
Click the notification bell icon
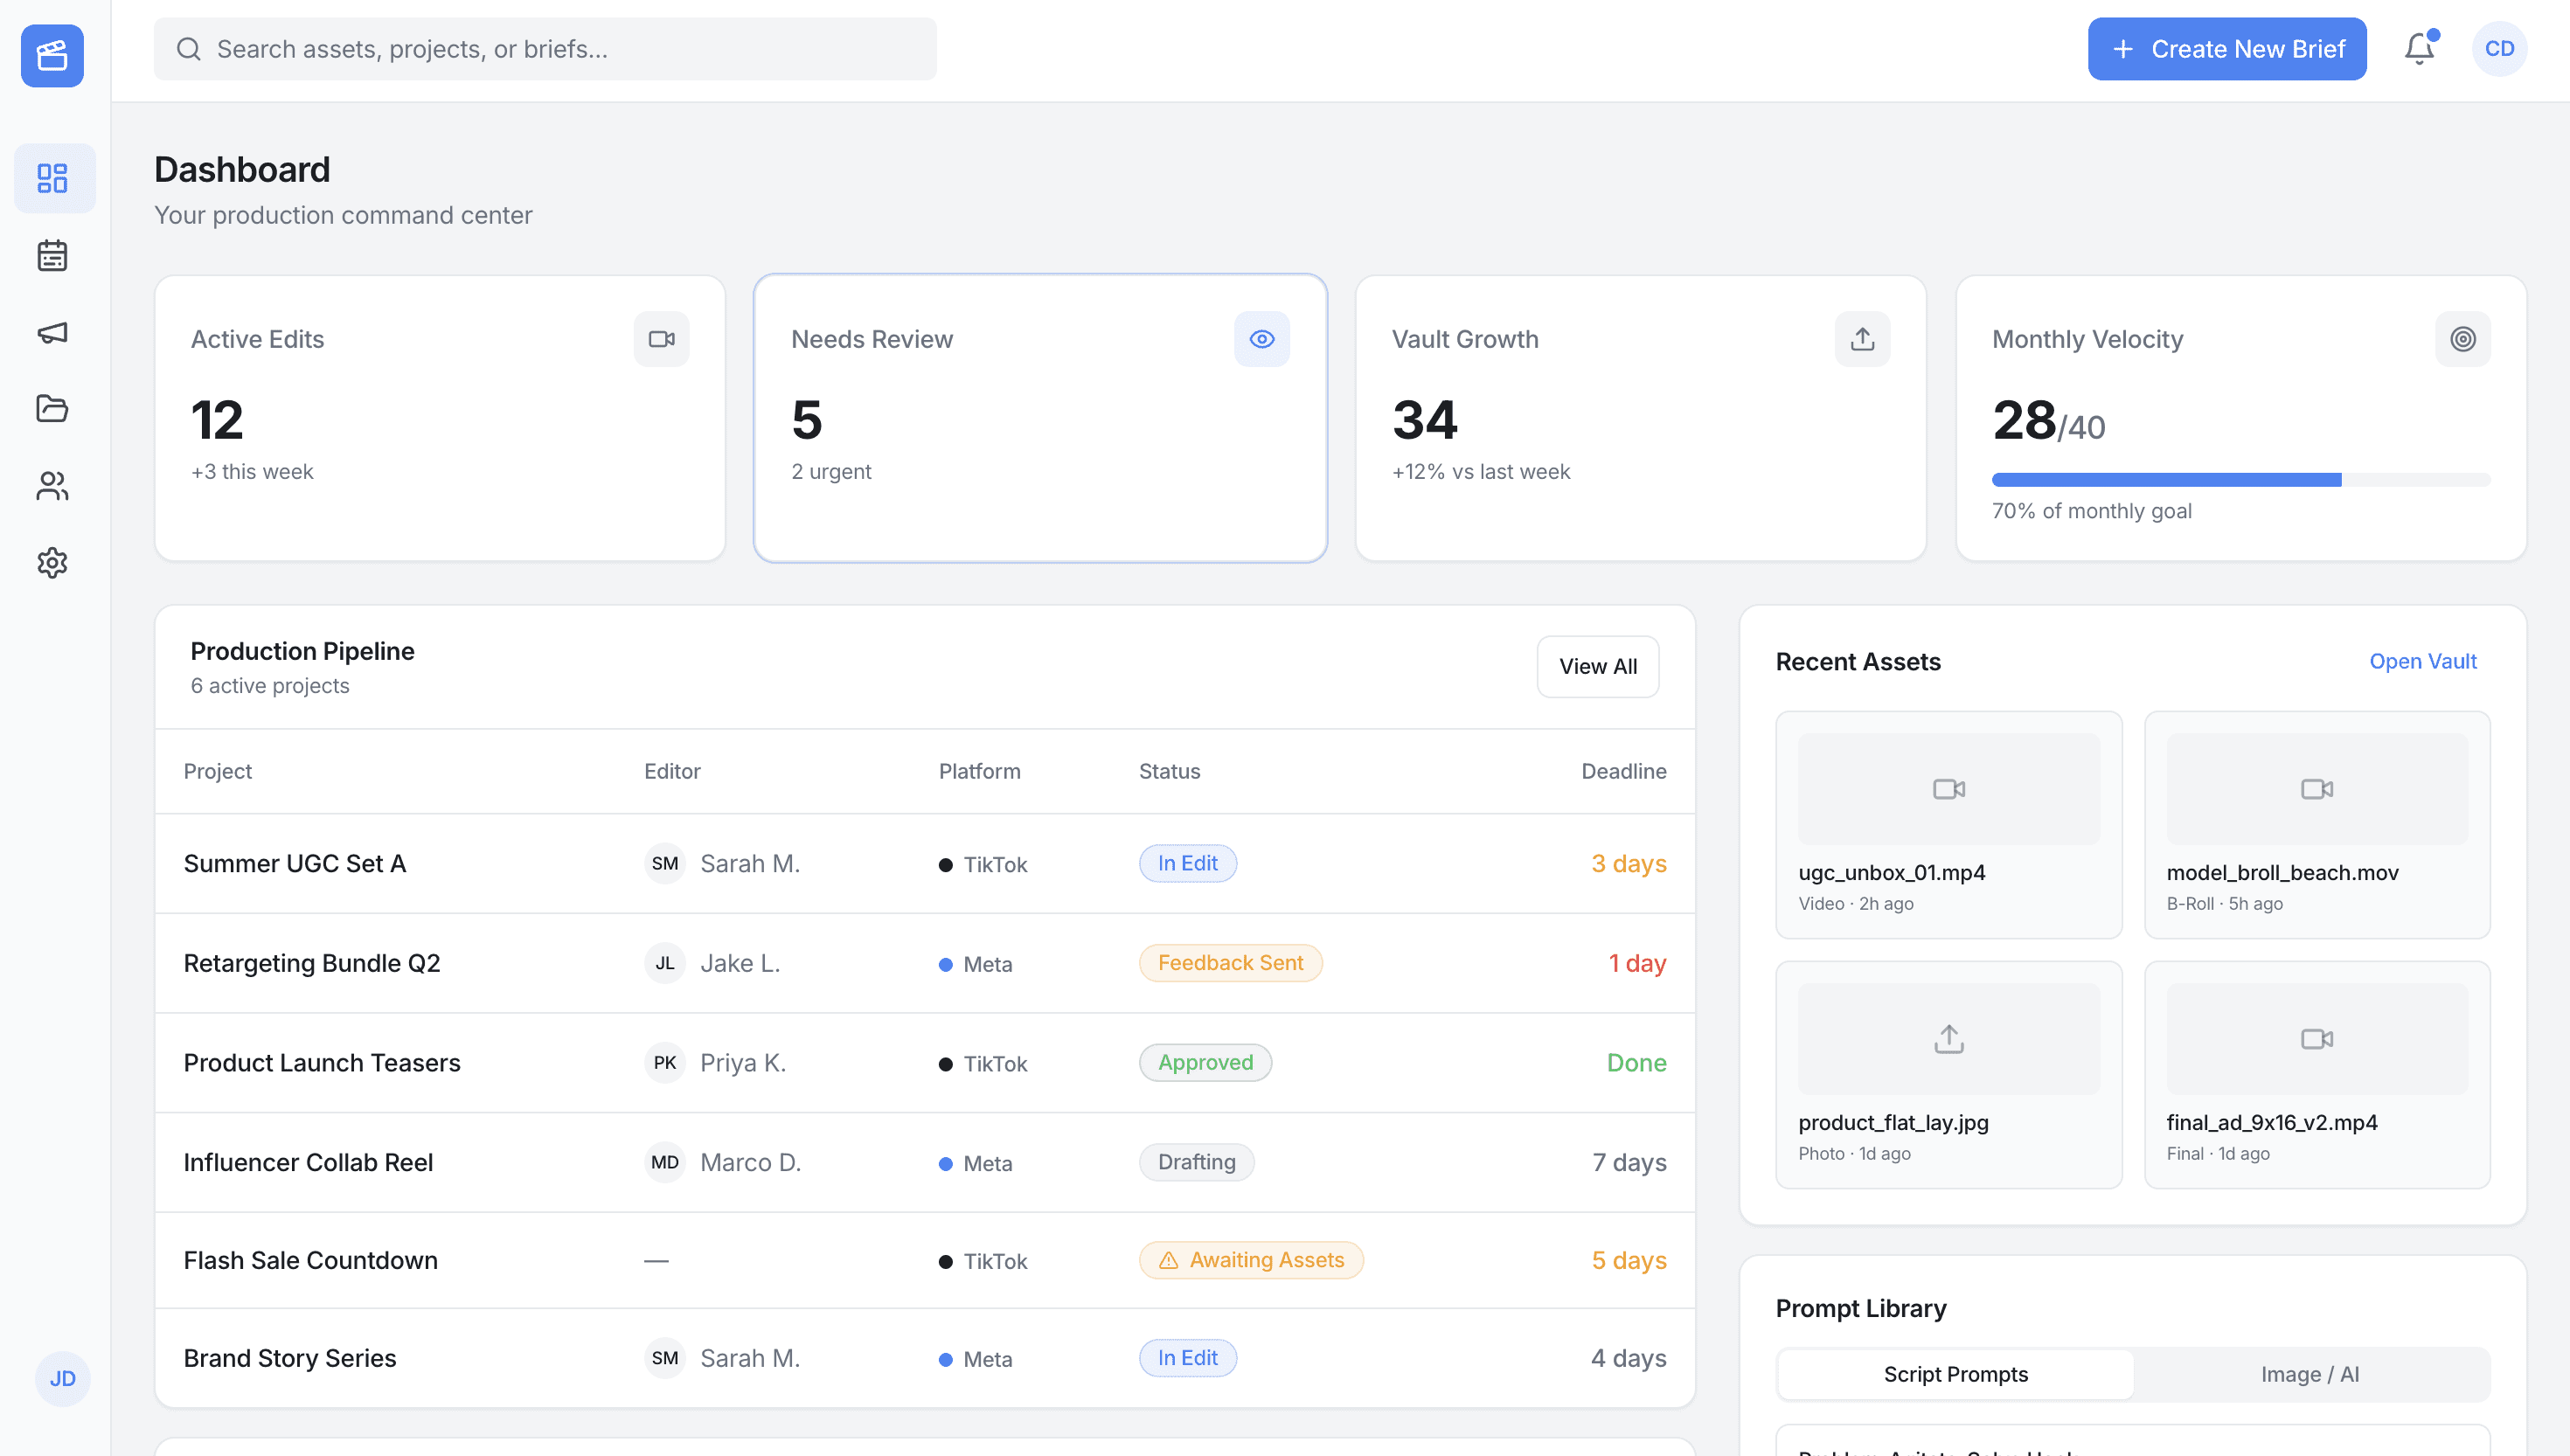(x=2418, y=49)
